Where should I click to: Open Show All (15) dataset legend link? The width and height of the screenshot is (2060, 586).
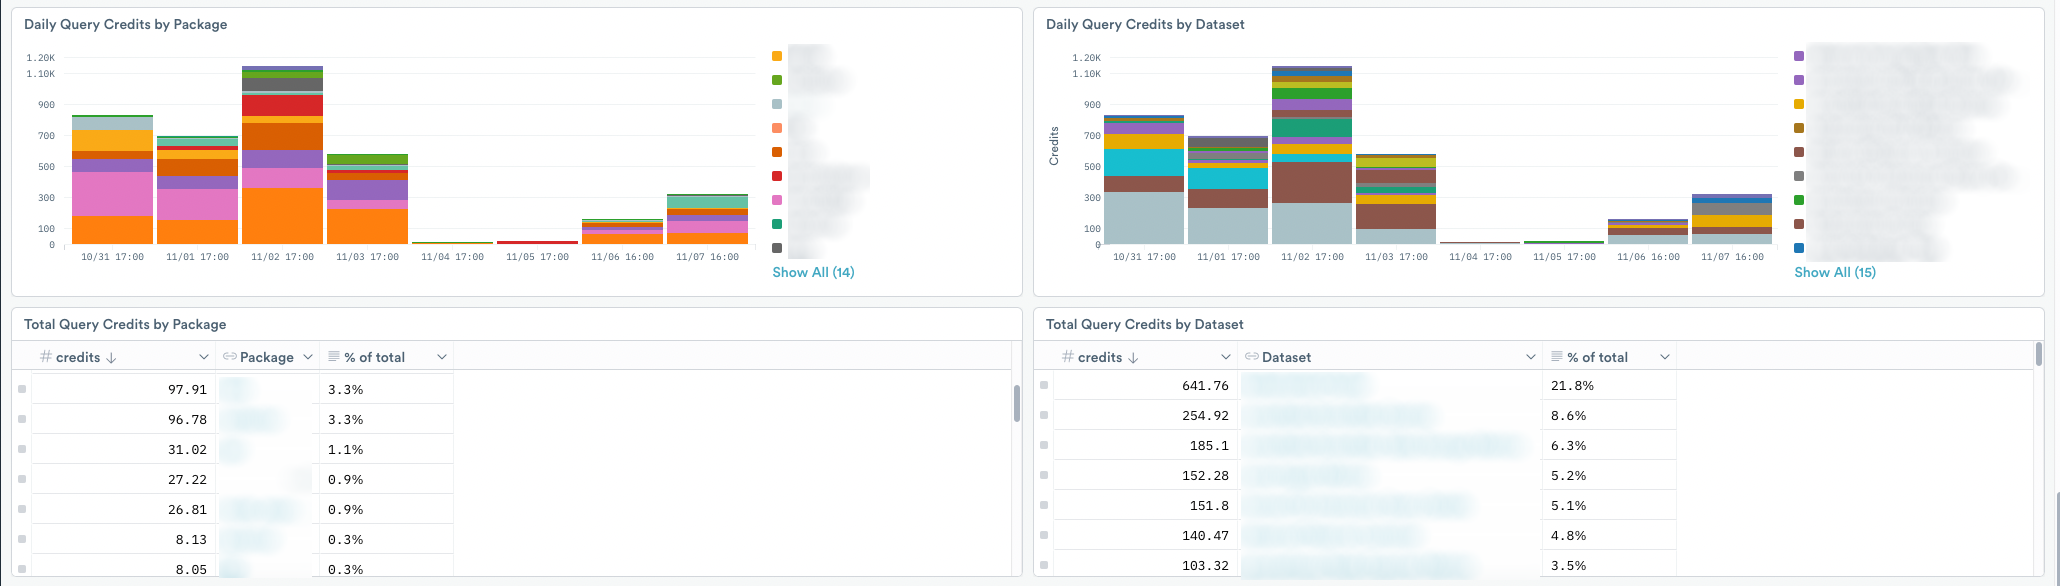pyautogui.click(x=1835, y=272)
